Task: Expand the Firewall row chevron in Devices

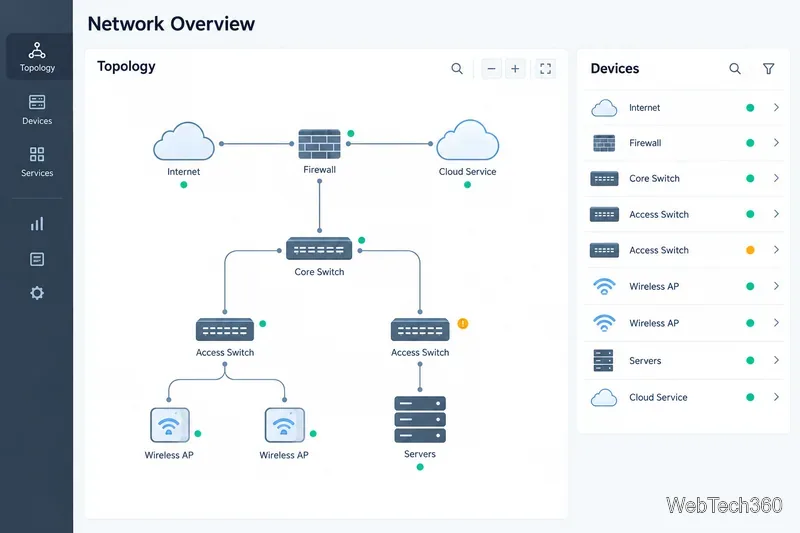Action: (776, 143)
